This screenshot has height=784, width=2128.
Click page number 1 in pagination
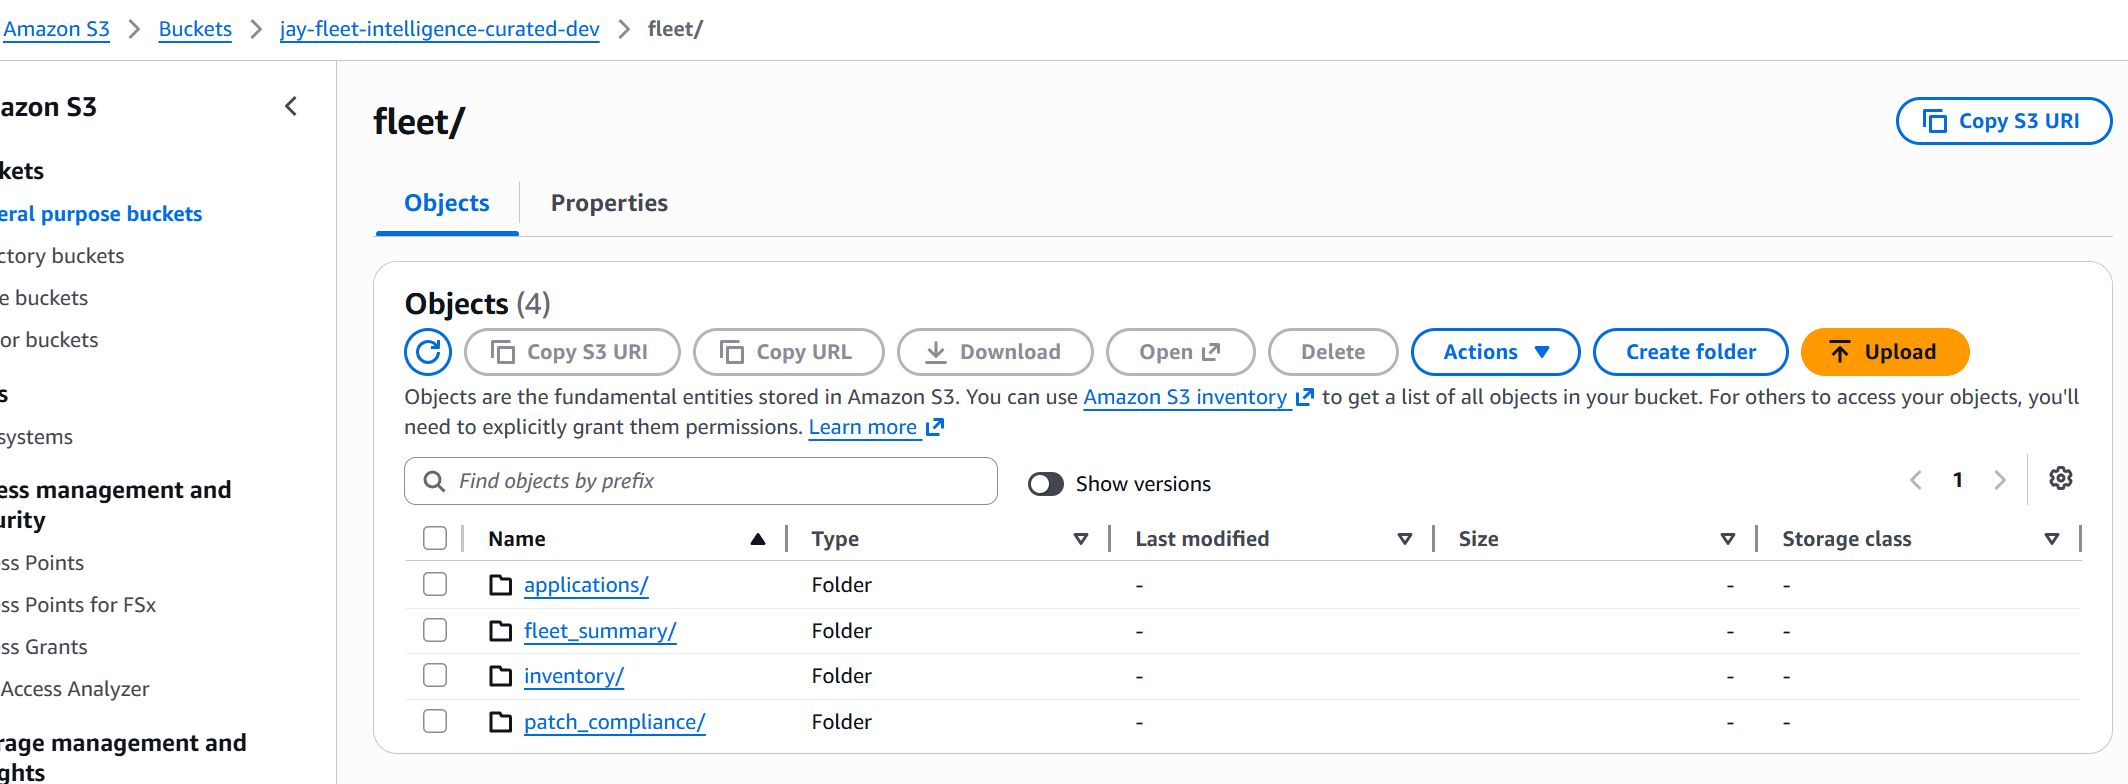pyautogui.click(x=1957, y=480)
